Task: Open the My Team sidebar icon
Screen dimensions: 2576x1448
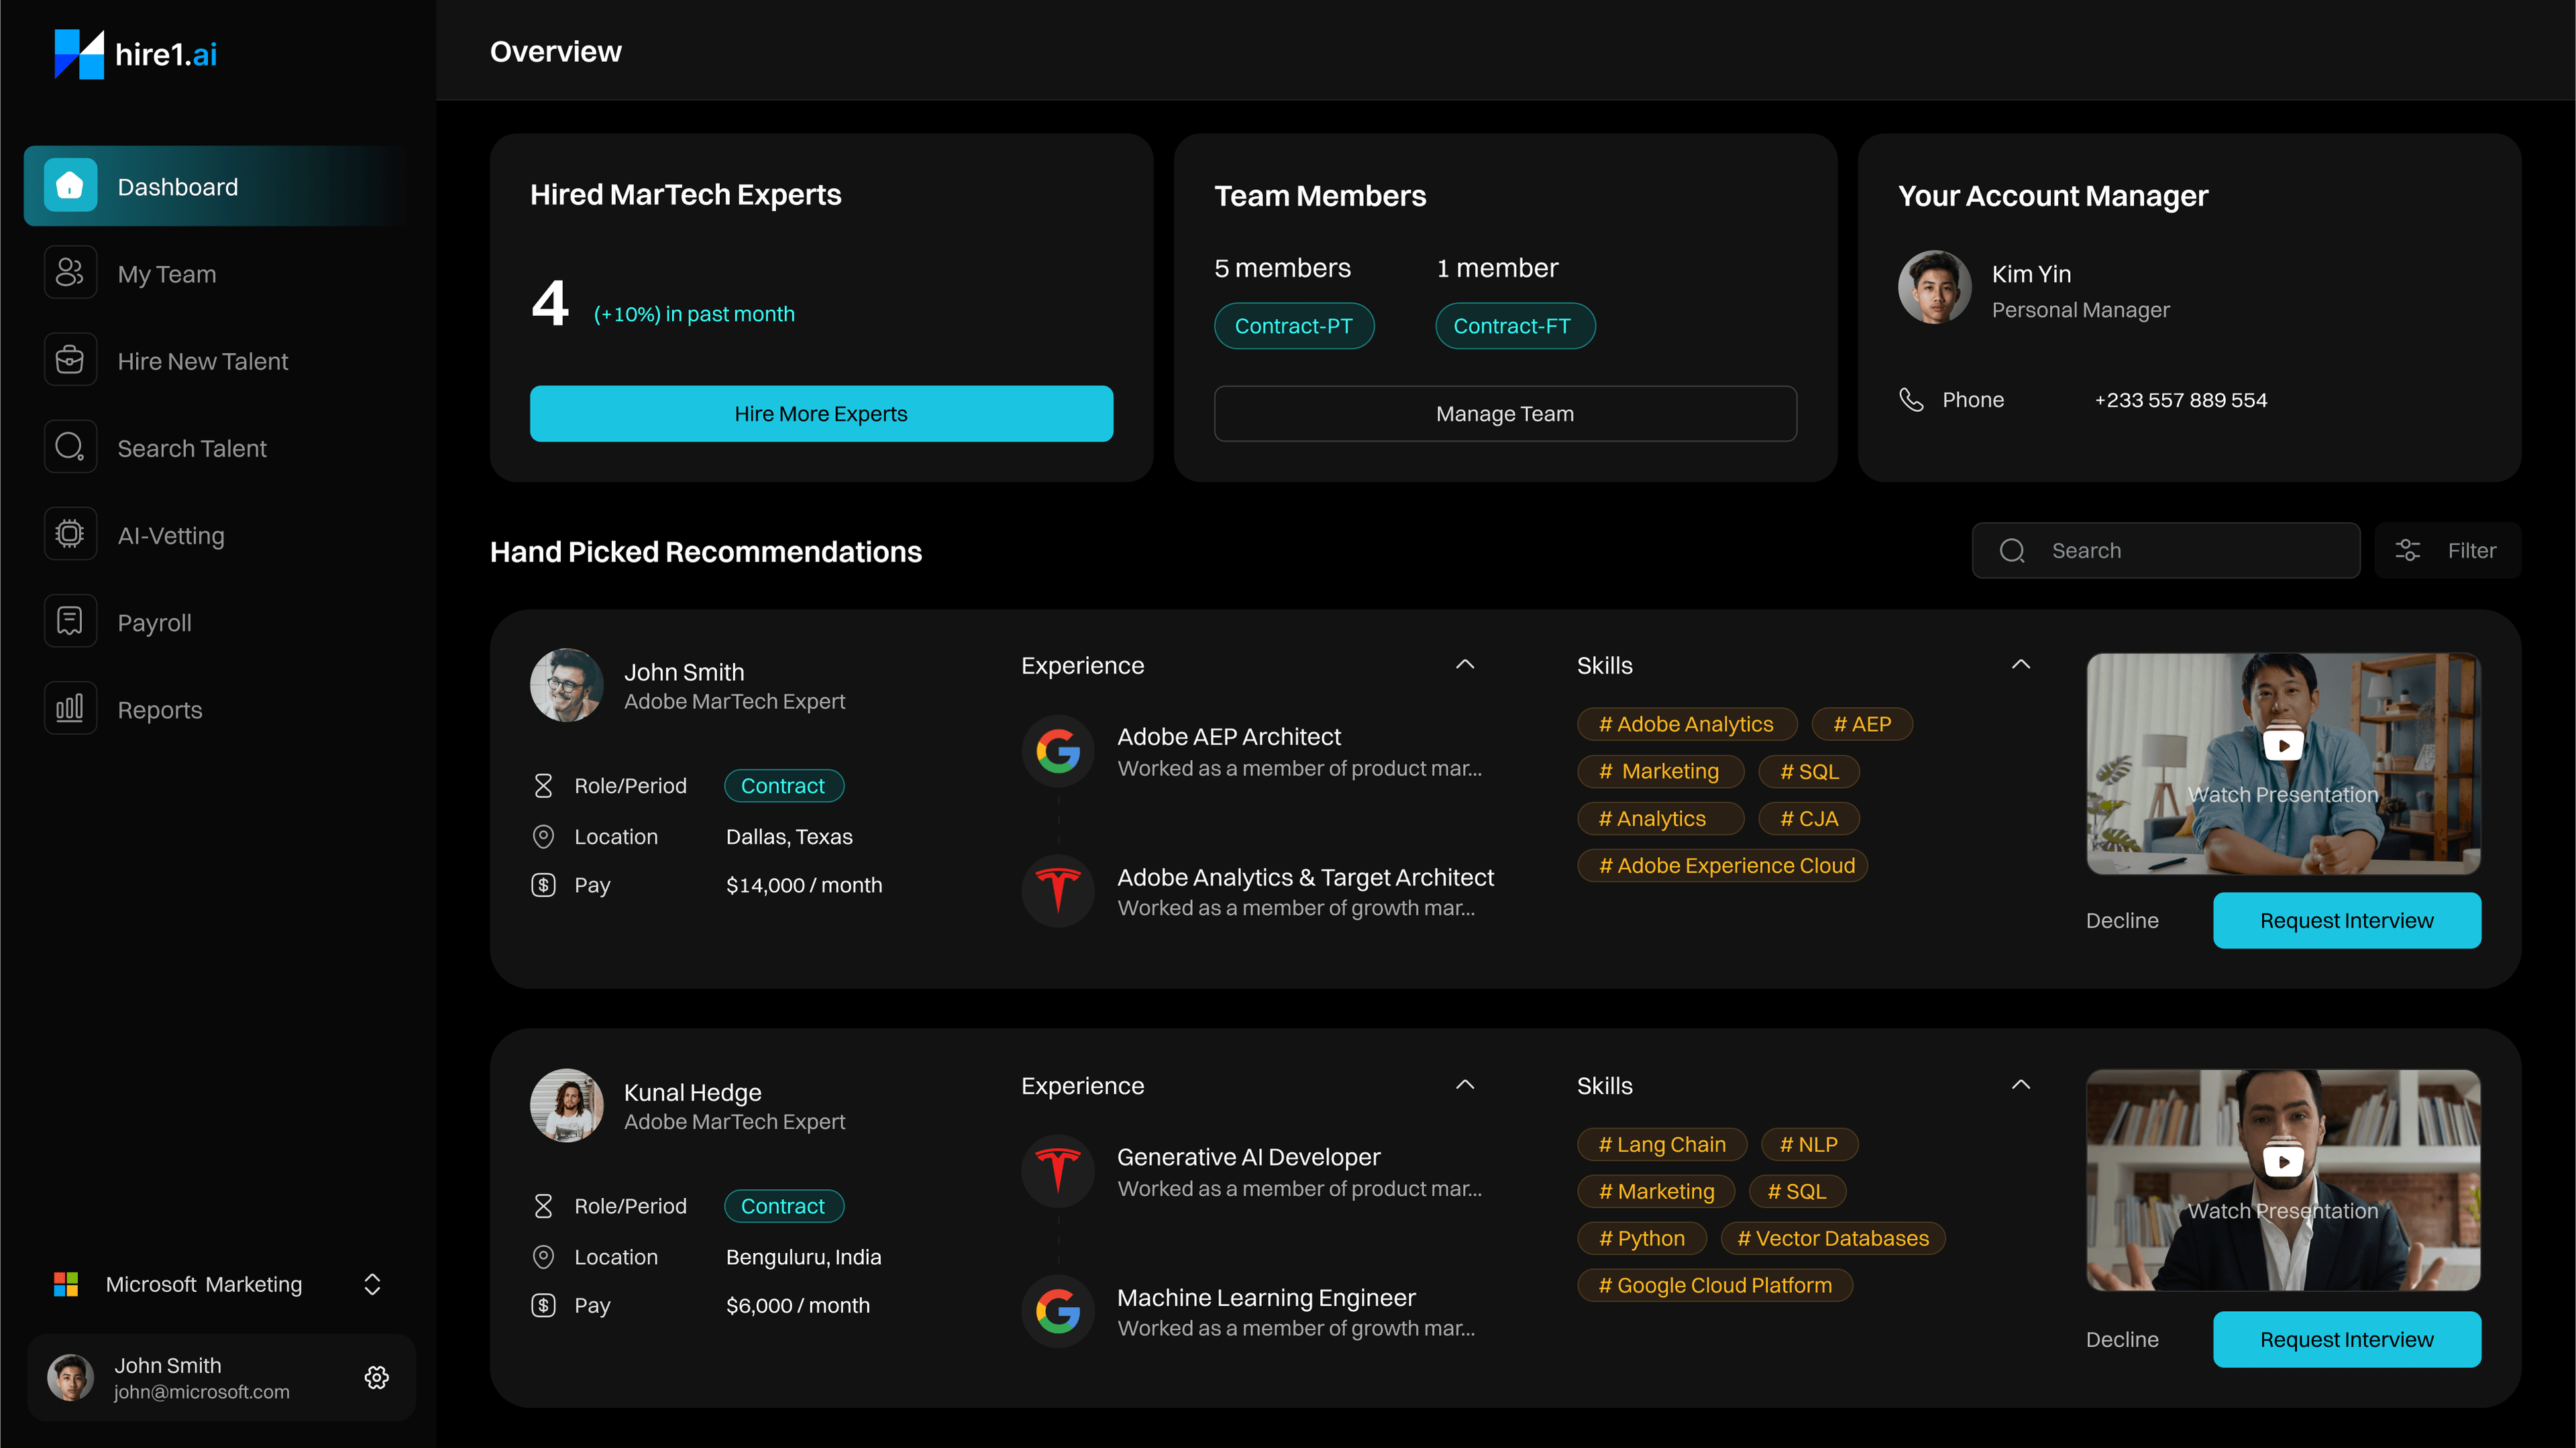Action: pos(70,273)
